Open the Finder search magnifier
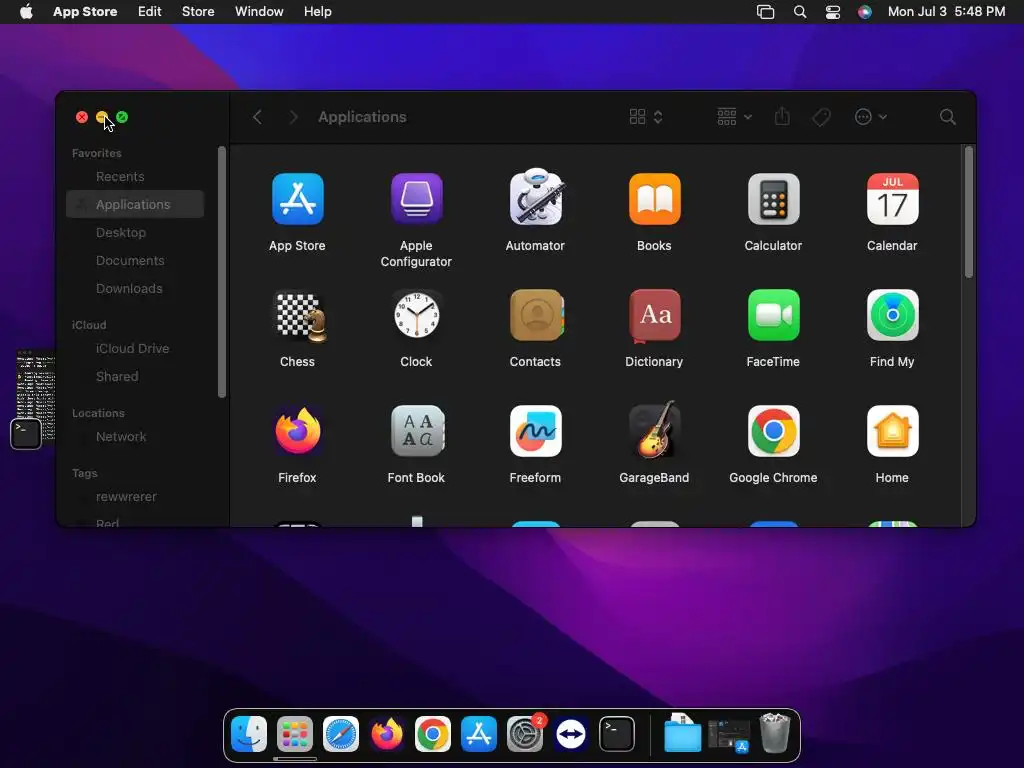 tap(948, 117)
